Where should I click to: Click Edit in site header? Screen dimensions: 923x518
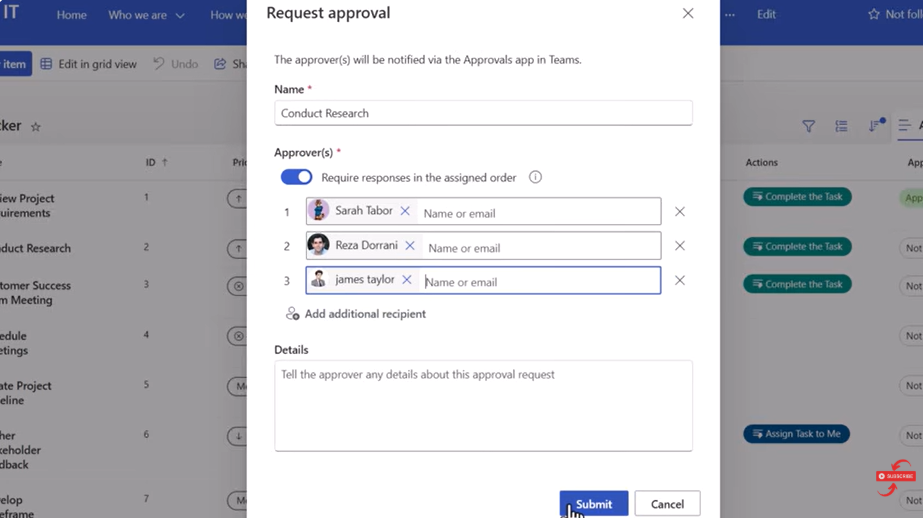pos(766,14)
